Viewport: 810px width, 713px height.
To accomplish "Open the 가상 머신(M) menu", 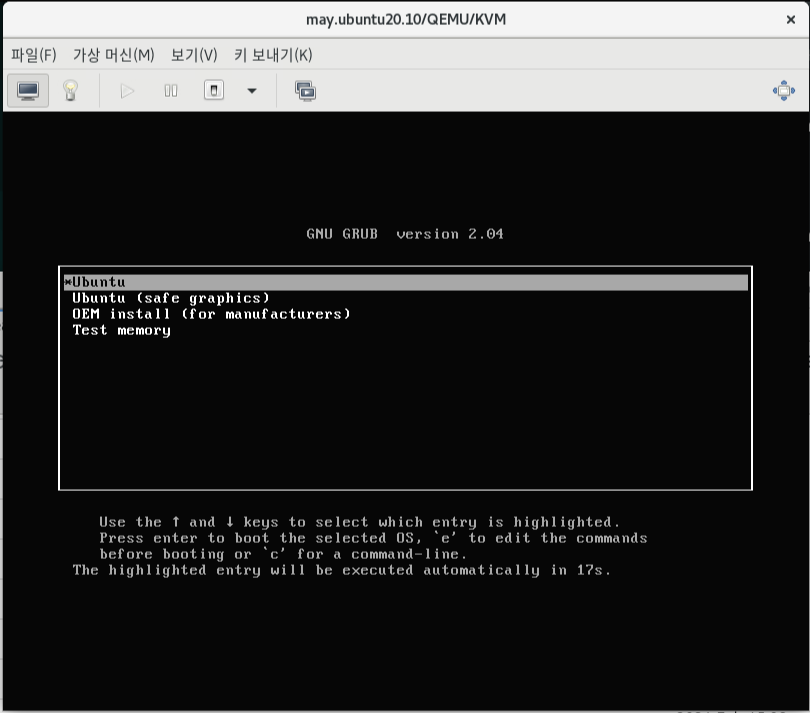I will tap(114, 55).
